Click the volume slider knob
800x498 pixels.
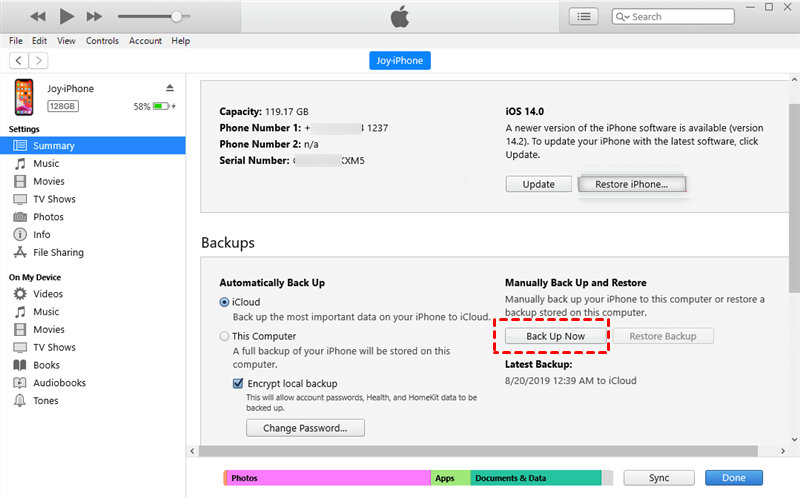176,16
